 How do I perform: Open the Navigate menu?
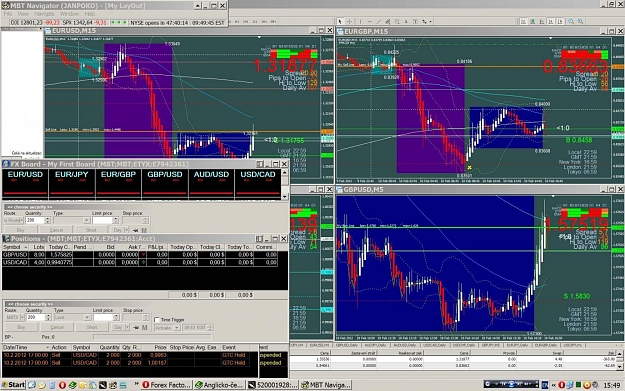tap(44, 14)
